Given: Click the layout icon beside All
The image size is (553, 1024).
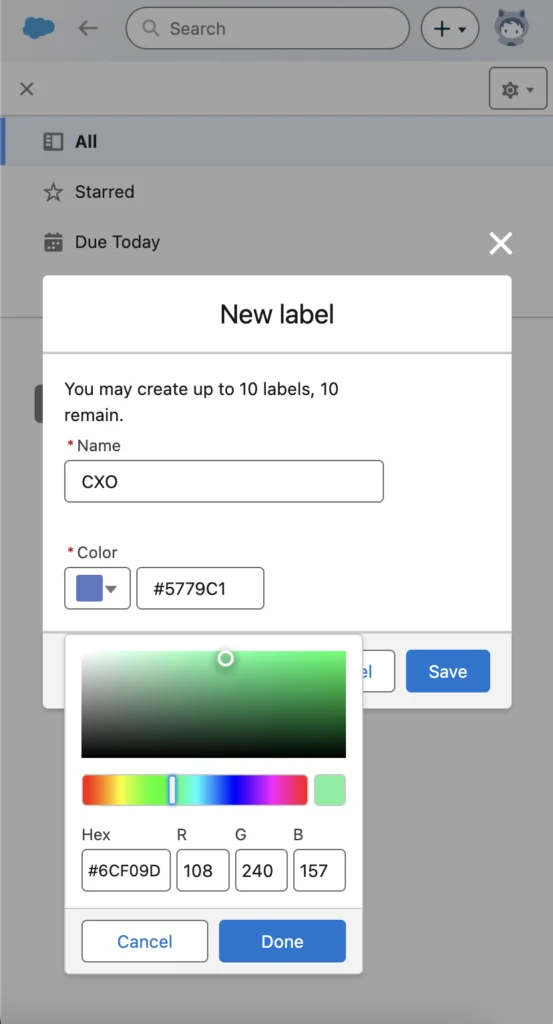Looking at the screenshot, I should click(x=53, y=142).
